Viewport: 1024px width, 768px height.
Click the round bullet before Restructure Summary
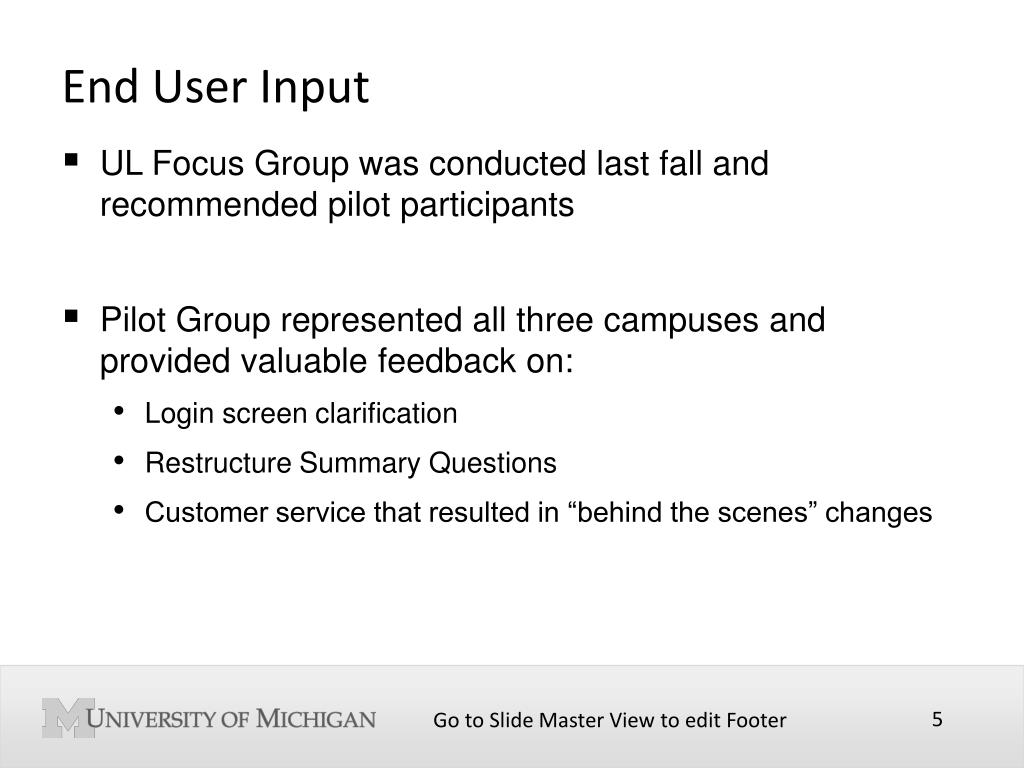119,461
